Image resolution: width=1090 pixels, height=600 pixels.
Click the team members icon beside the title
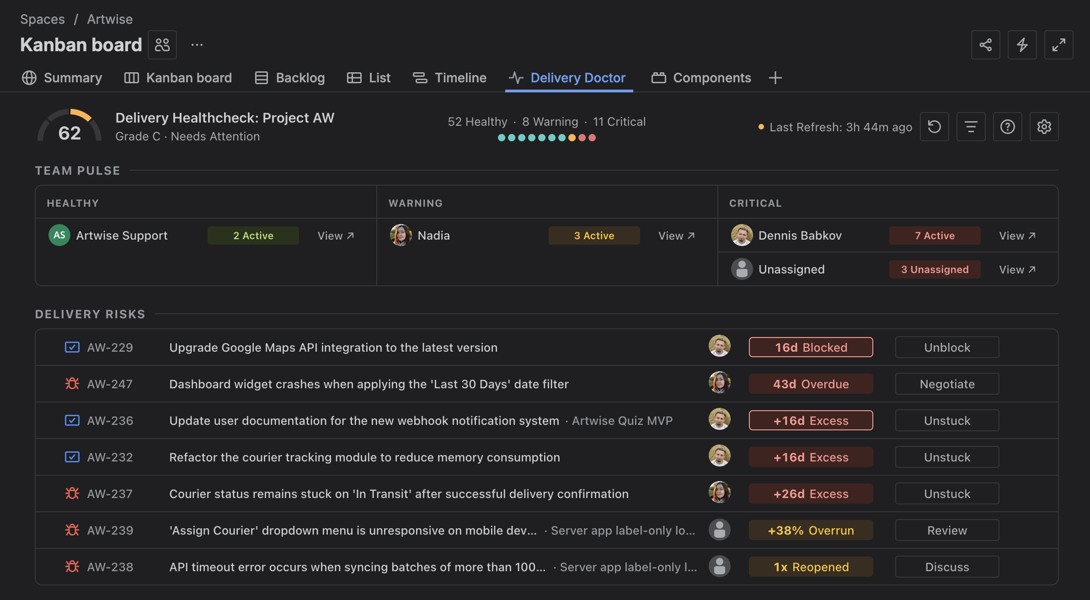click(162, 45)
